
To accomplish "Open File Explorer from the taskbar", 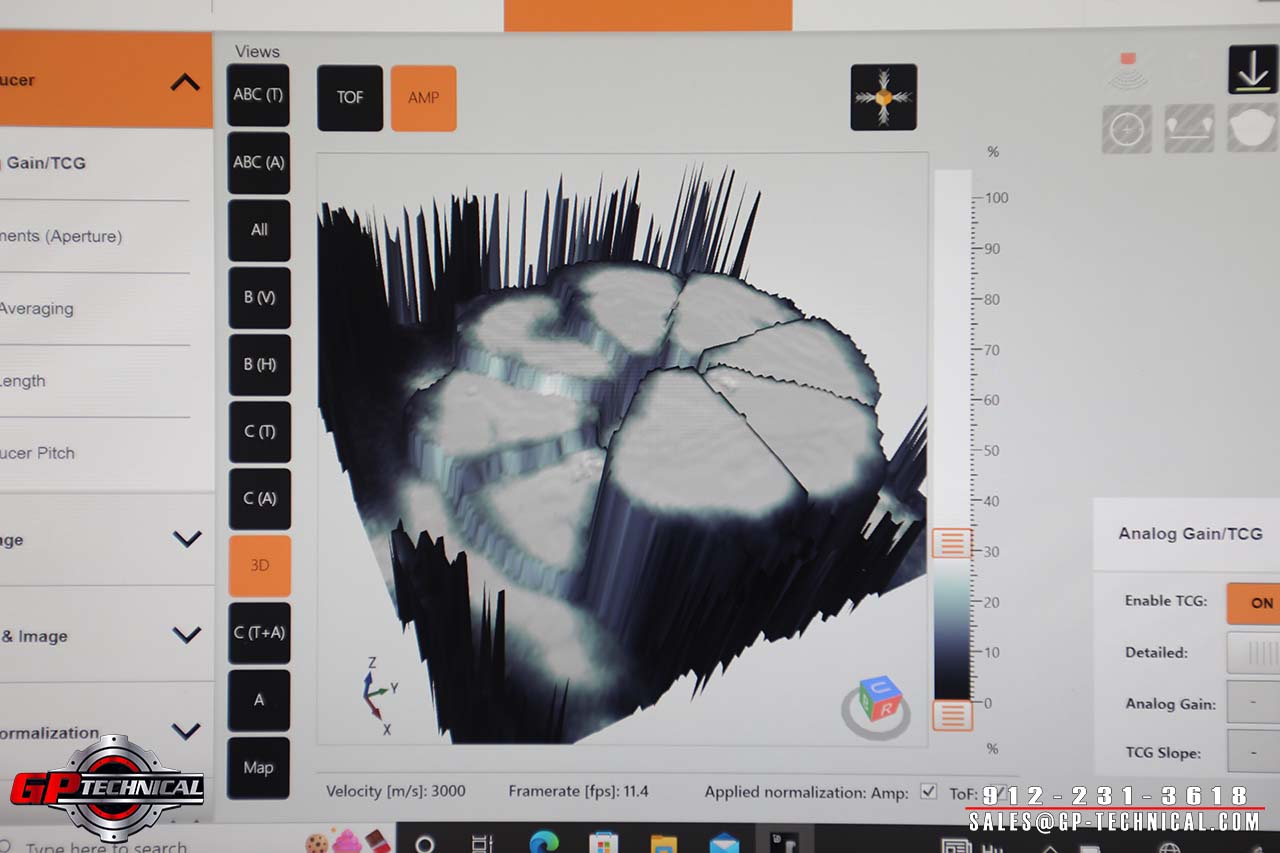I will point(663,843).
